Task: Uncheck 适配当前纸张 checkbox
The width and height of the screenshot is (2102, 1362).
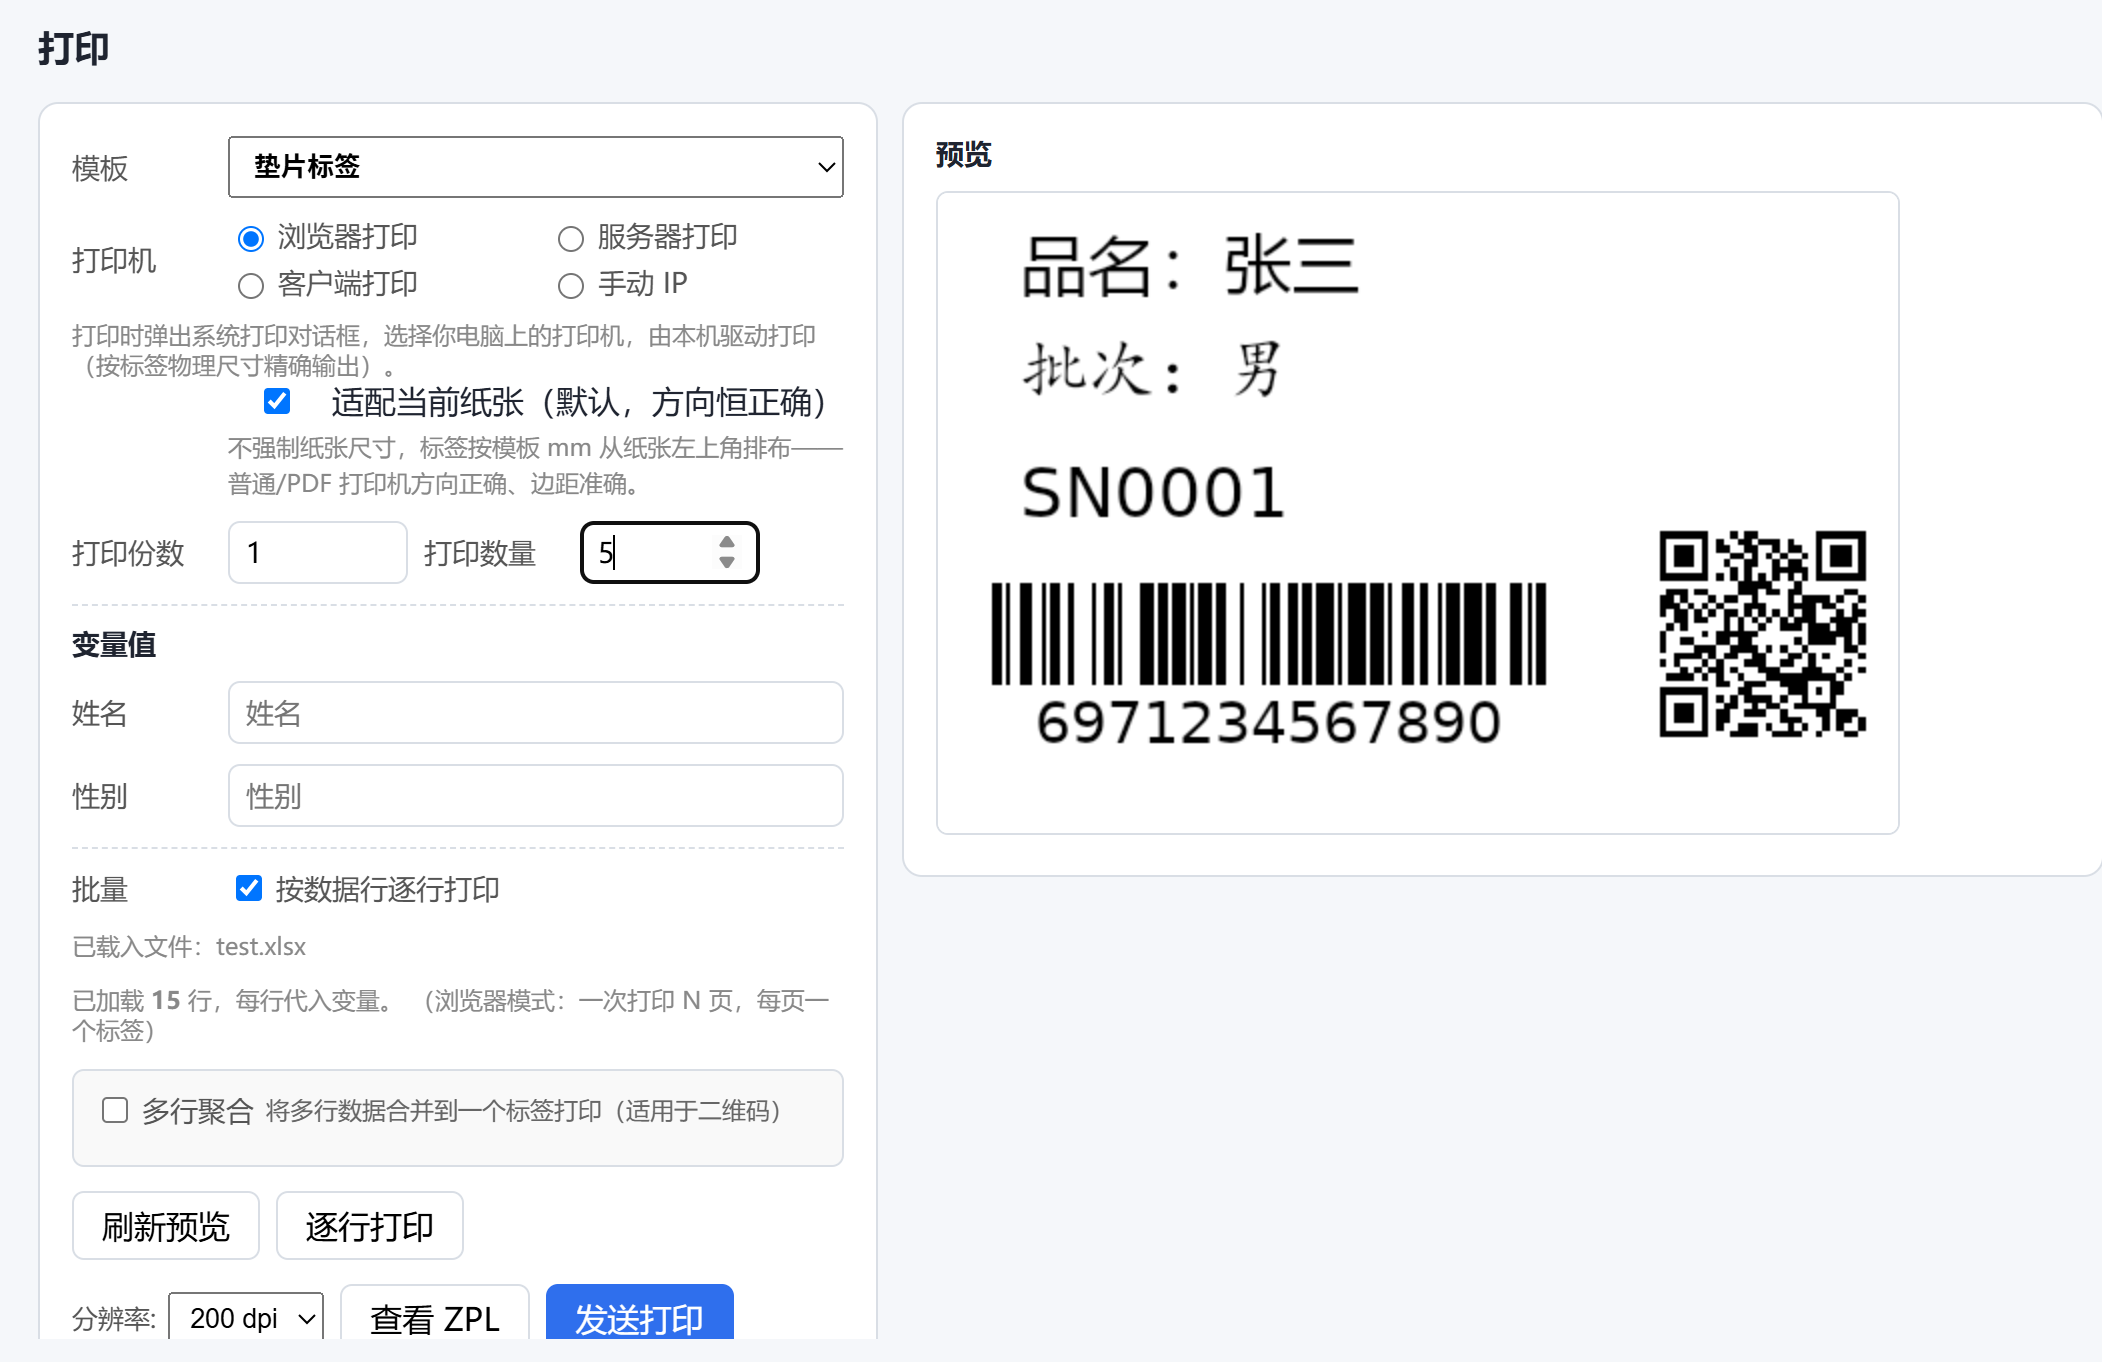Action: (x=277, y=401)
